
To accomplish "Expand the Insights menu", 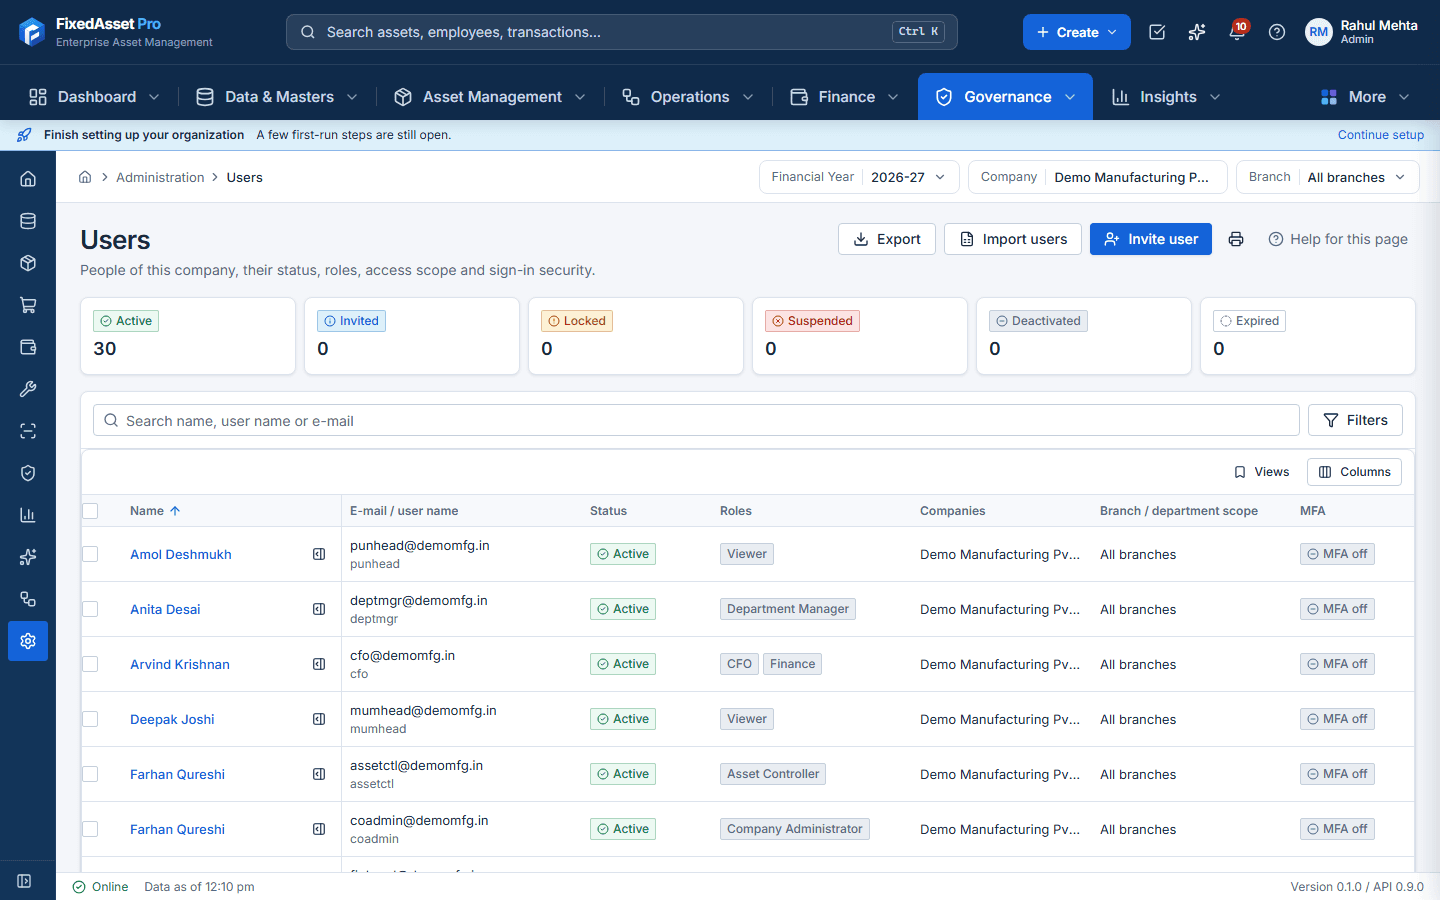I will click(x=1166, y=97).
